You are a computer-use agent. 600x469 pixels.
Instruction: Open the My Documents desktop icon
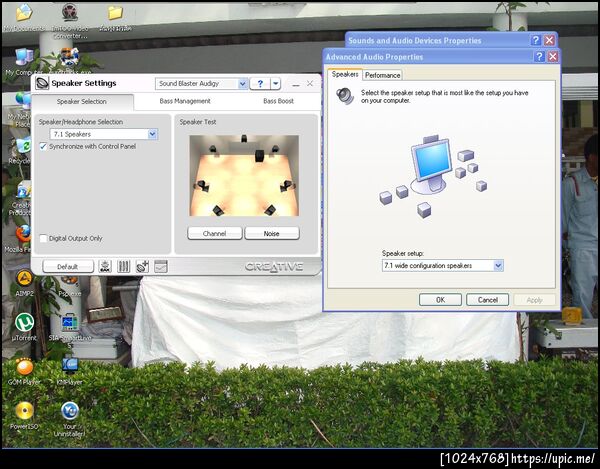[x=24, y=18]
